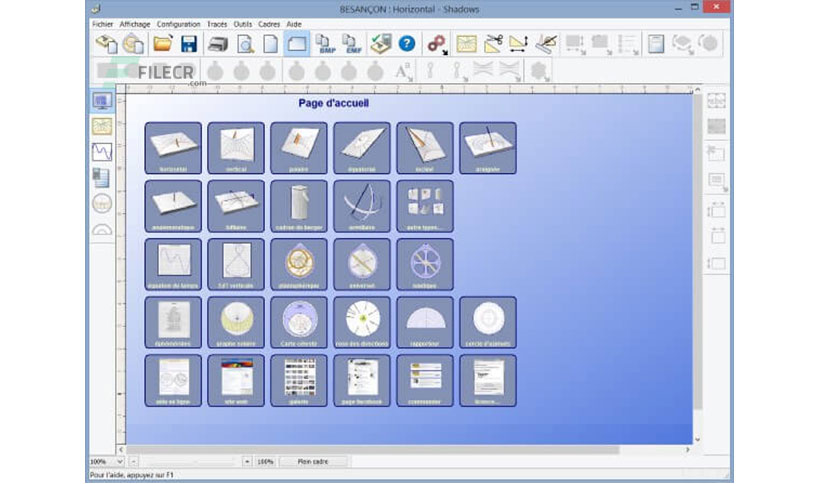
Task: Open the page facebook tile
Action: tap(362, 381)
